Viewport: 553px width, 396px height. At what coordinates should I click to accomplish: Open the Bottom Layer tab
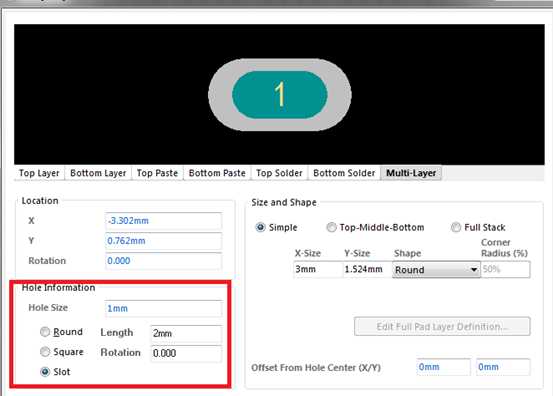coord(98,173)
